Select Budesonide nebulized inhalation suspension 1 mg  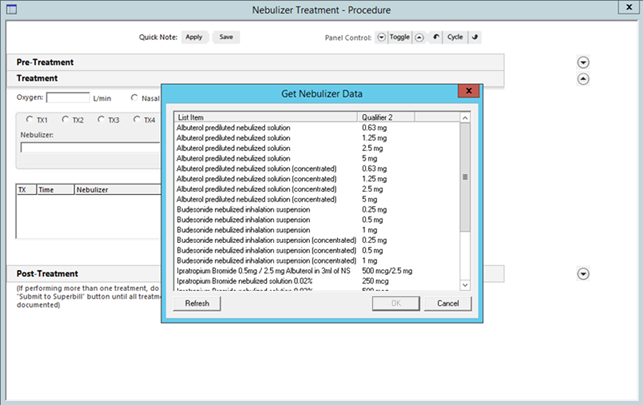317,230
